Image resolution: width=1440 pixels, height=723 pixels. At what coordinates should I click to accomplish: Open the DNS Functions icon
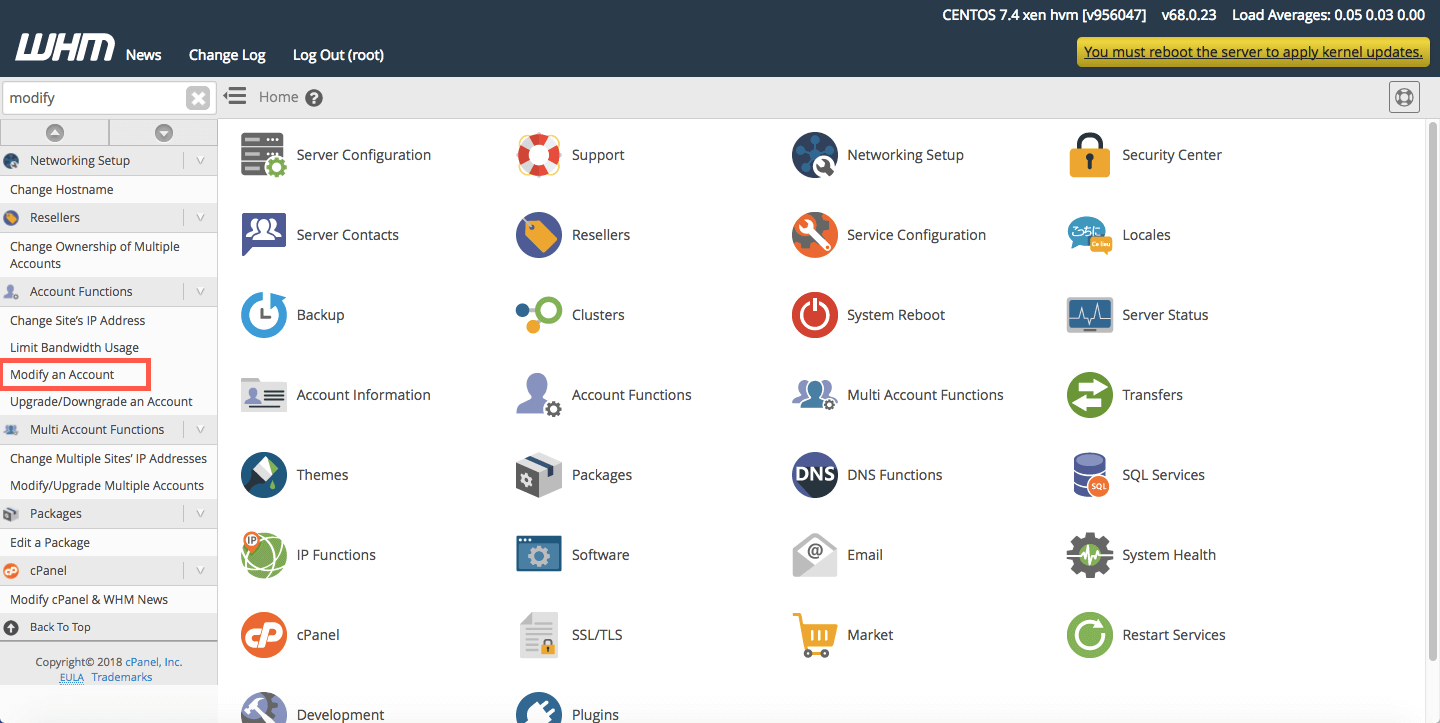(x=815, y=475)
